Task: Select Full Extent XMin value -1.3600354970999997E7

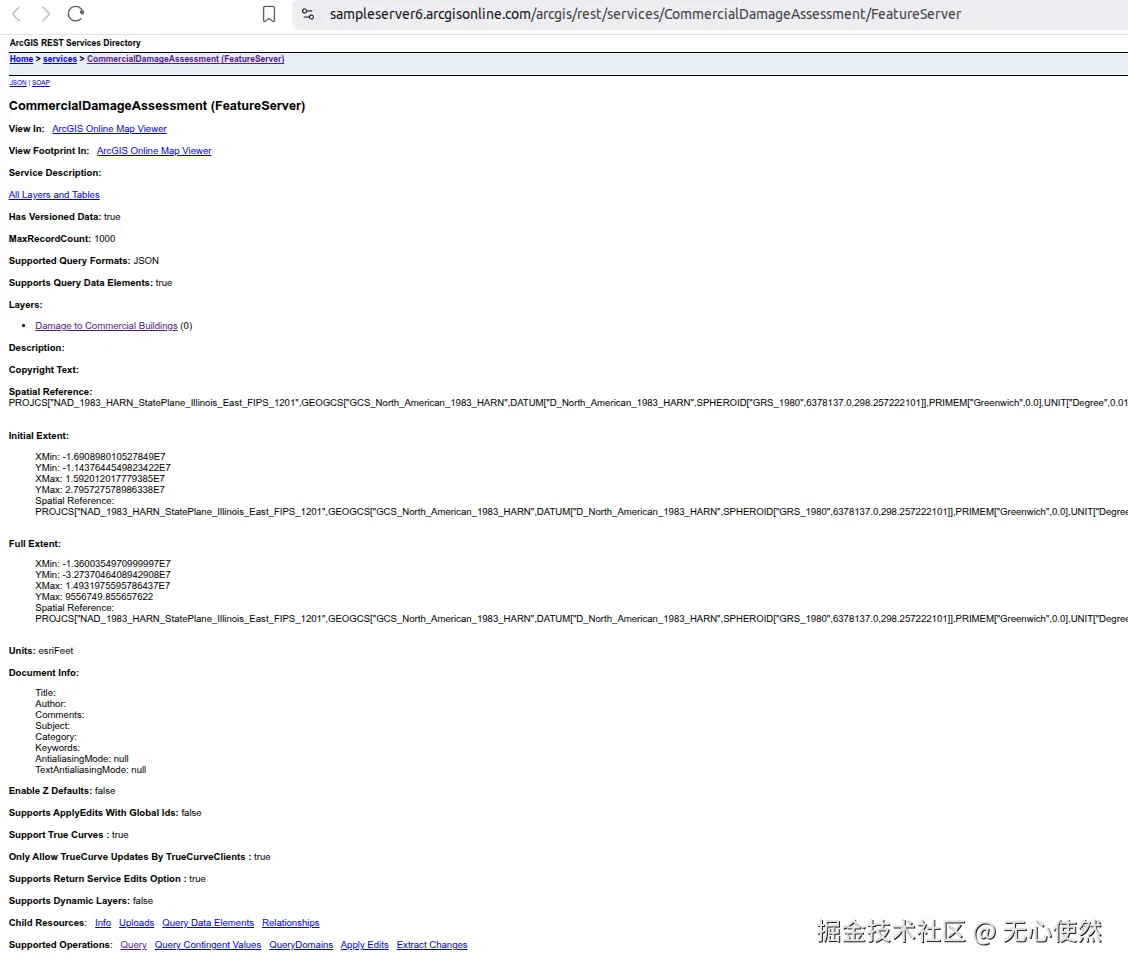Action: pyautogui.click(x=117, y=564)
